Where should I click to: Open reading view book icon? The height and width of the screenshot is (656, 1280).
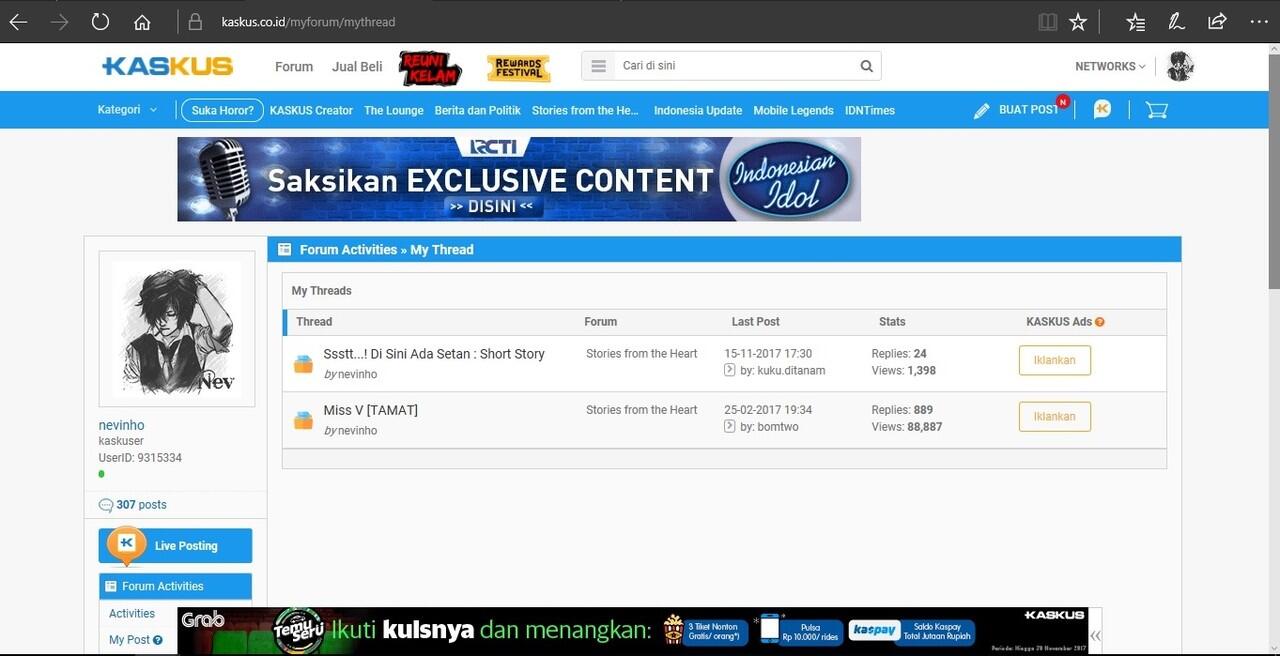click(x=1047, y=22)
